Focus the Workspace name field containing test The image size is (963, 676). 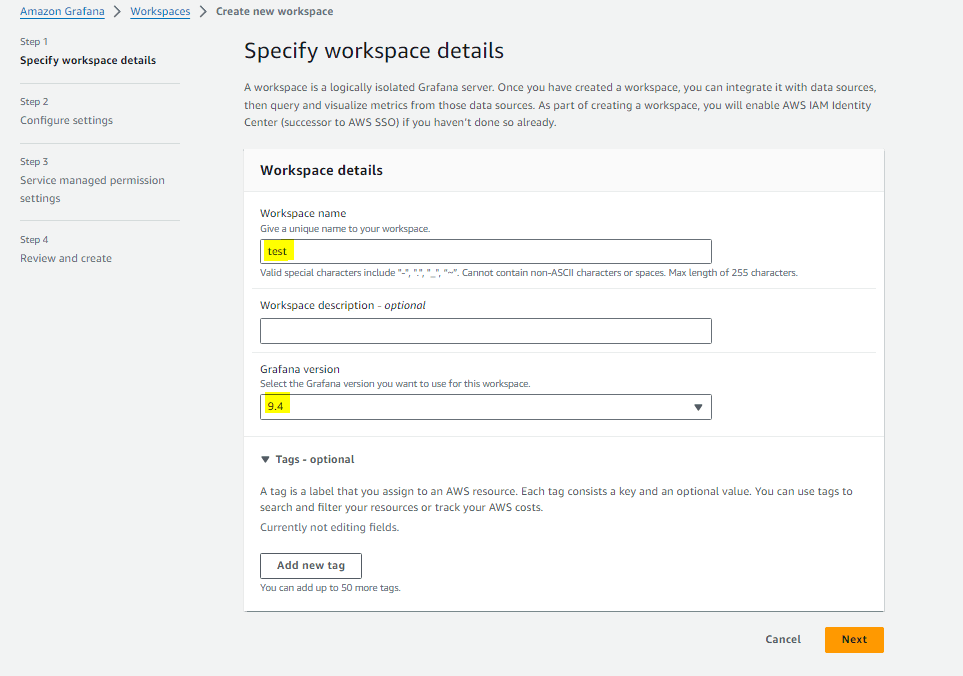pyautogui.click(x=485, y=251)
